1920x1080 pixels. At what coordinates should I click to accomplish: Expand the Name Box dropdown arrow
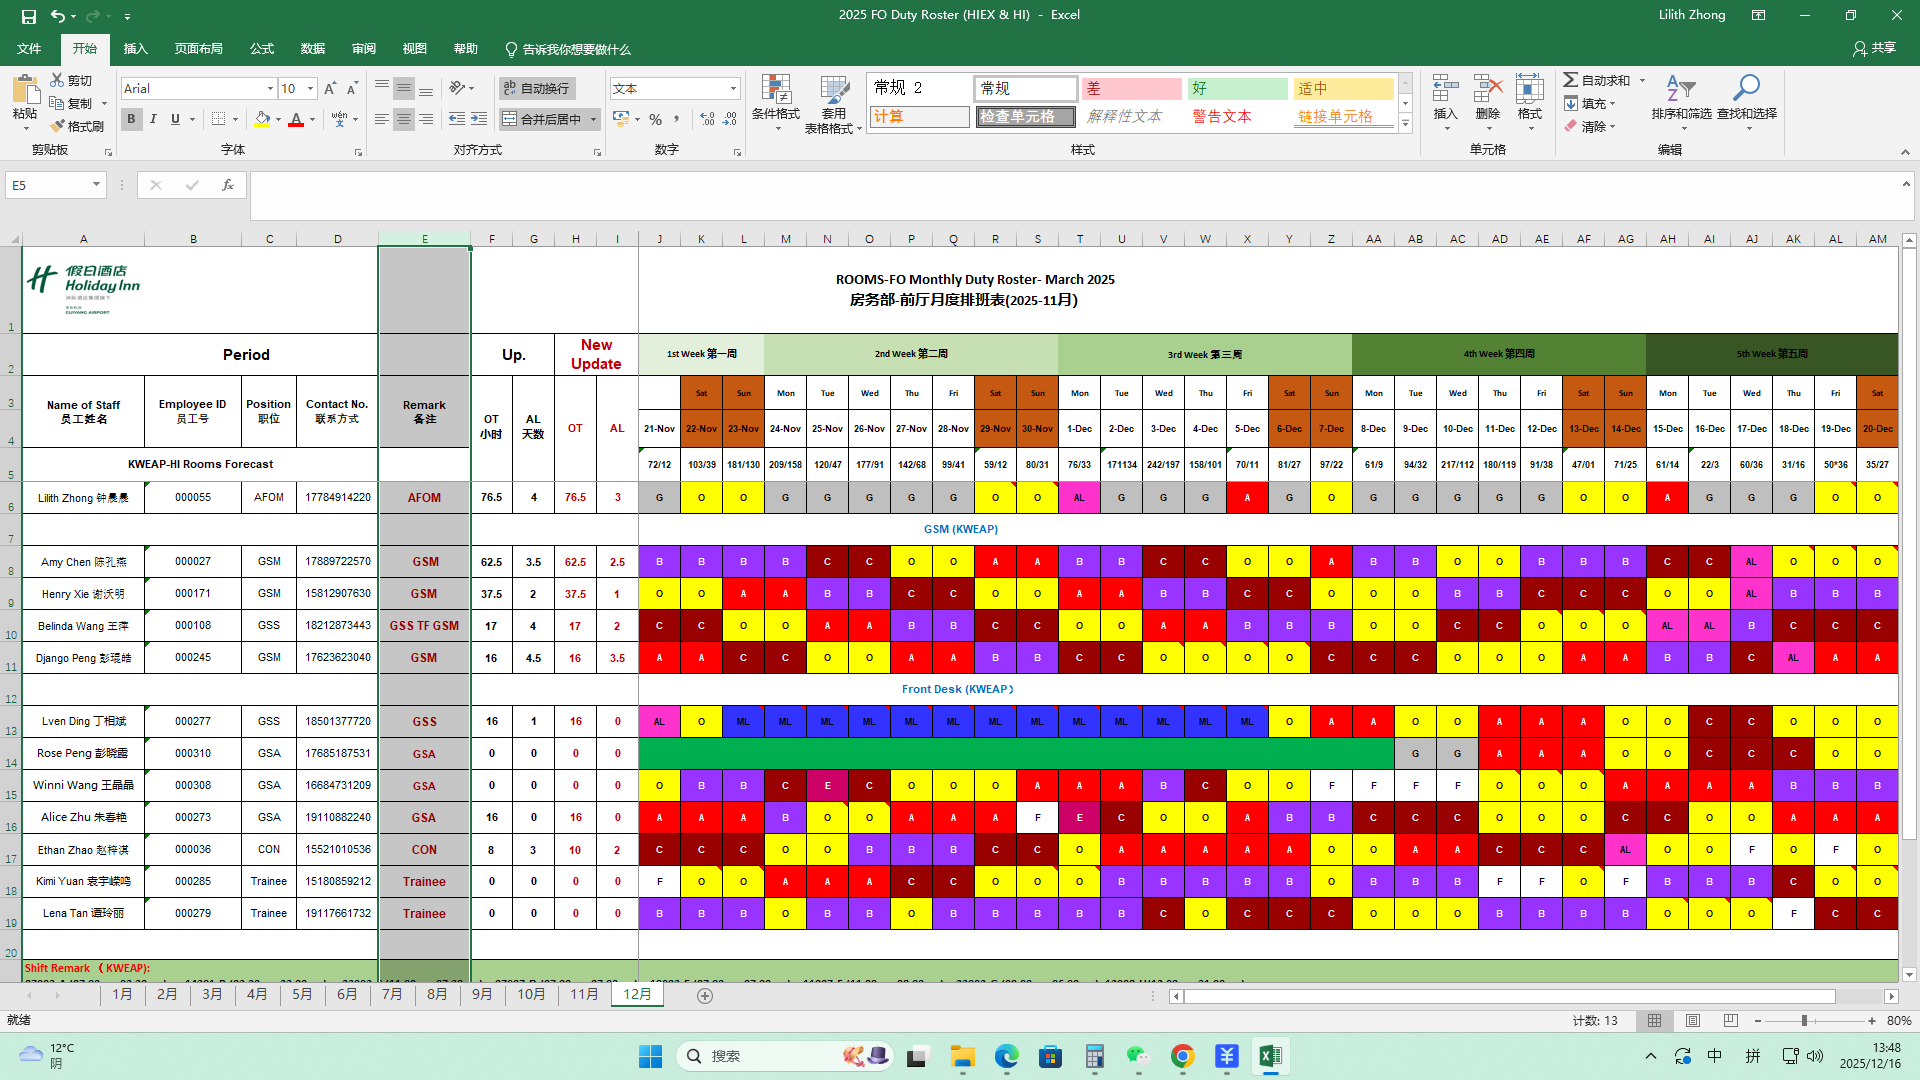[x=96, y=185]
